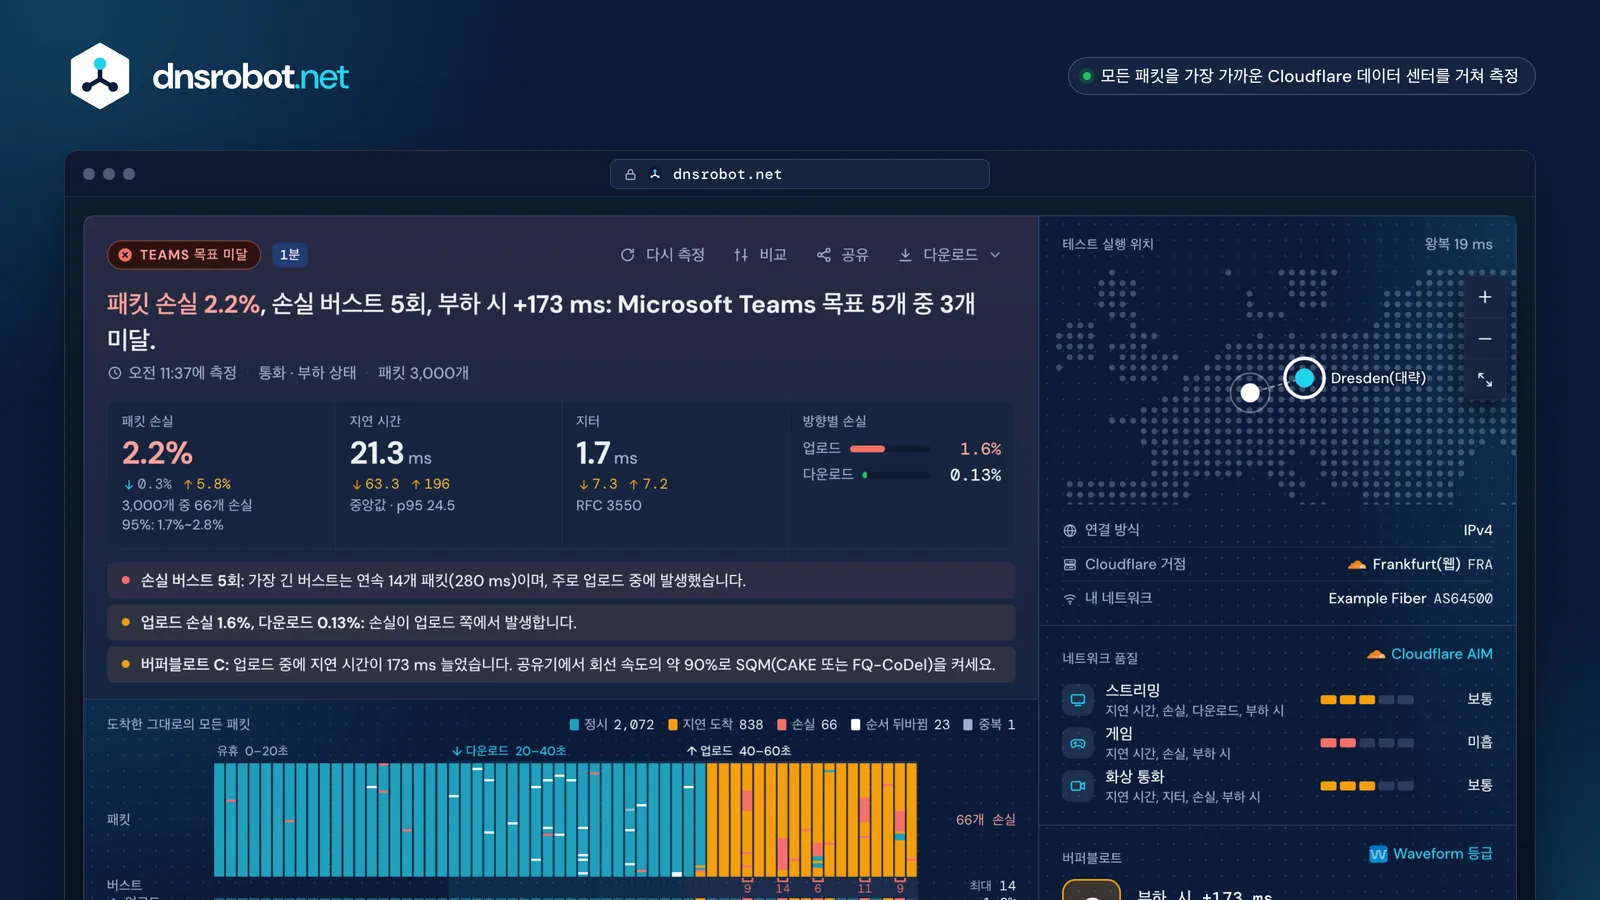
Task: Expand the 다운로드 dropdown chevron
Action: pos(995,255)
